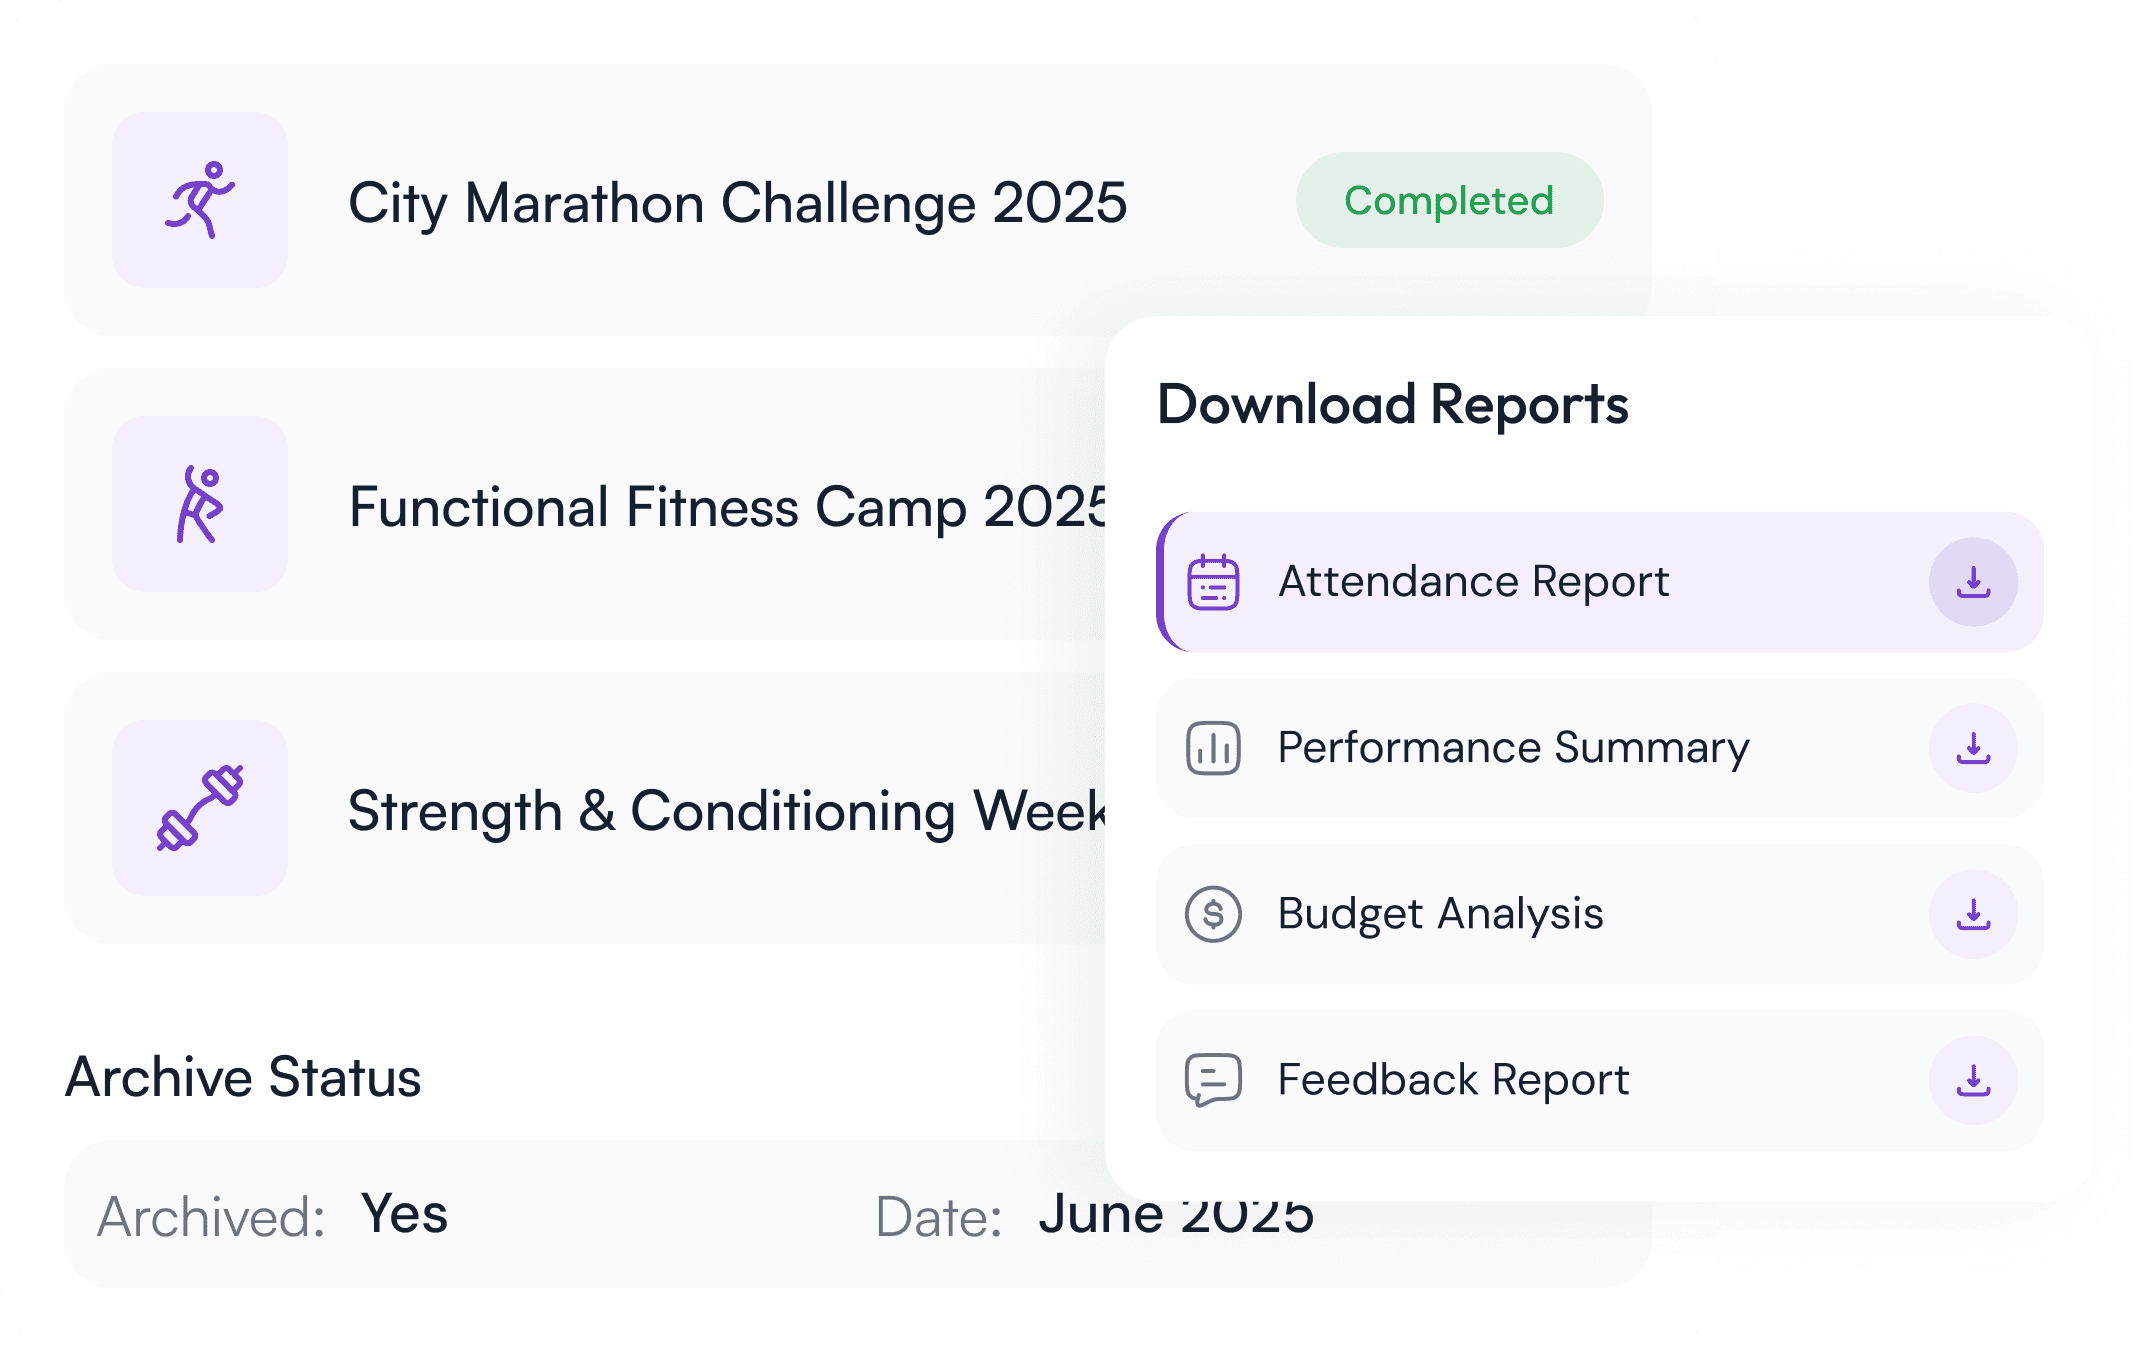Click the dollar coin icon beside Budget Analysis
Screen dimensions: 2156x1352
[1213, 914]
